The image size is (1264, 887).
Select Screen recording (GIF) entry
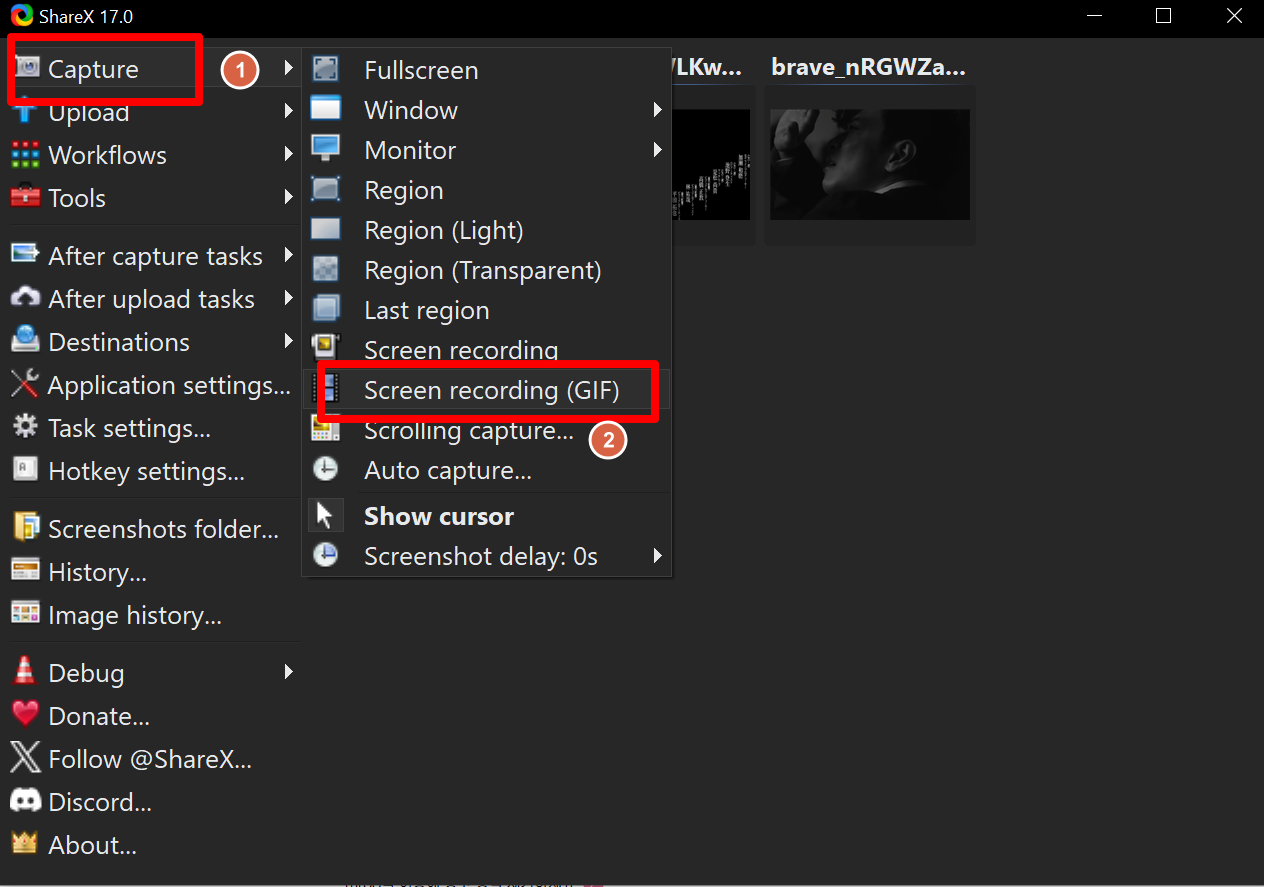click(x=487, y=389)
